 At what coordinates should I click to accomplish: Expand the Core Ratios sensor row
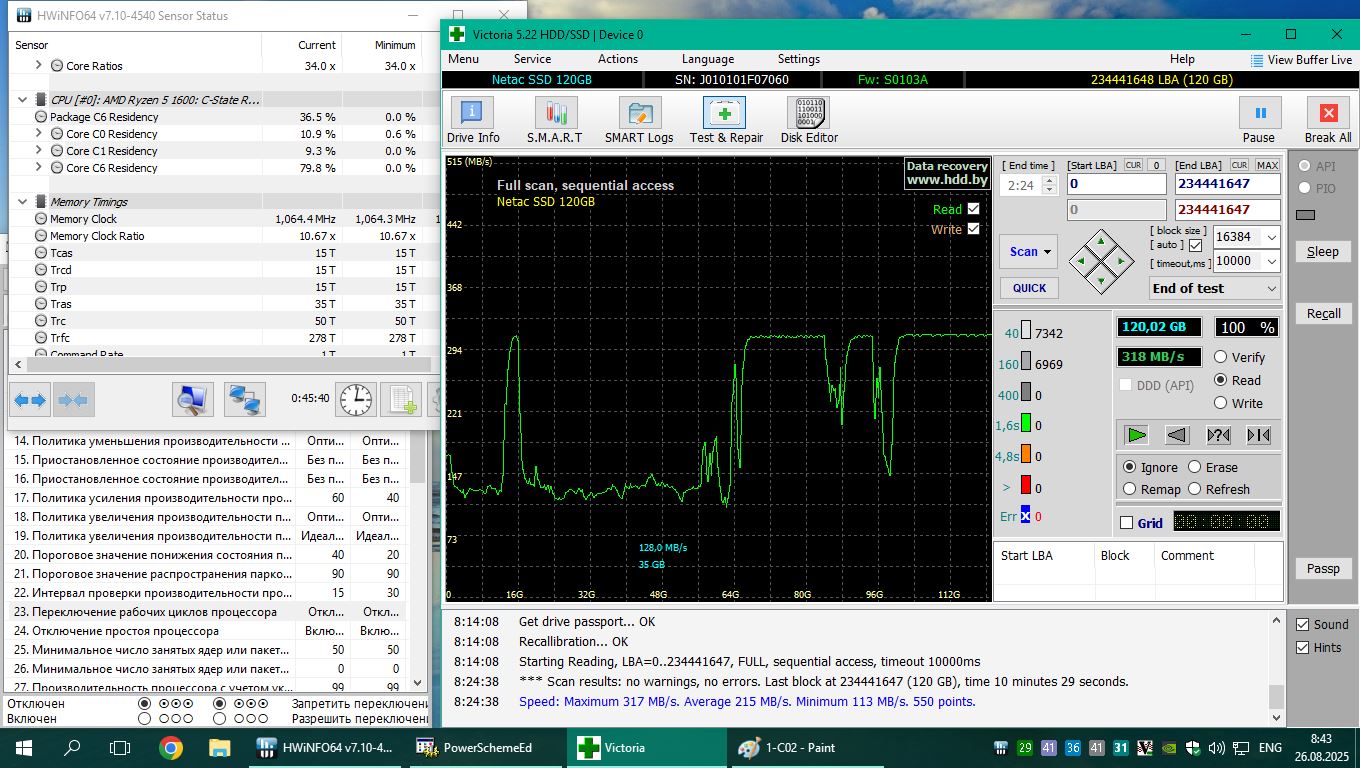(39, 66)
